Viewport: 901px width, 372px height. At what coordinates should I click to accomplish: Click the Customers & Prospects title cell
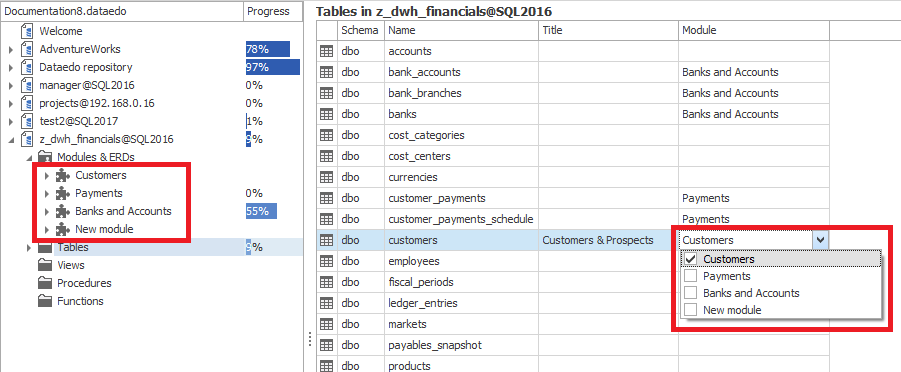(x=608, y=240)
